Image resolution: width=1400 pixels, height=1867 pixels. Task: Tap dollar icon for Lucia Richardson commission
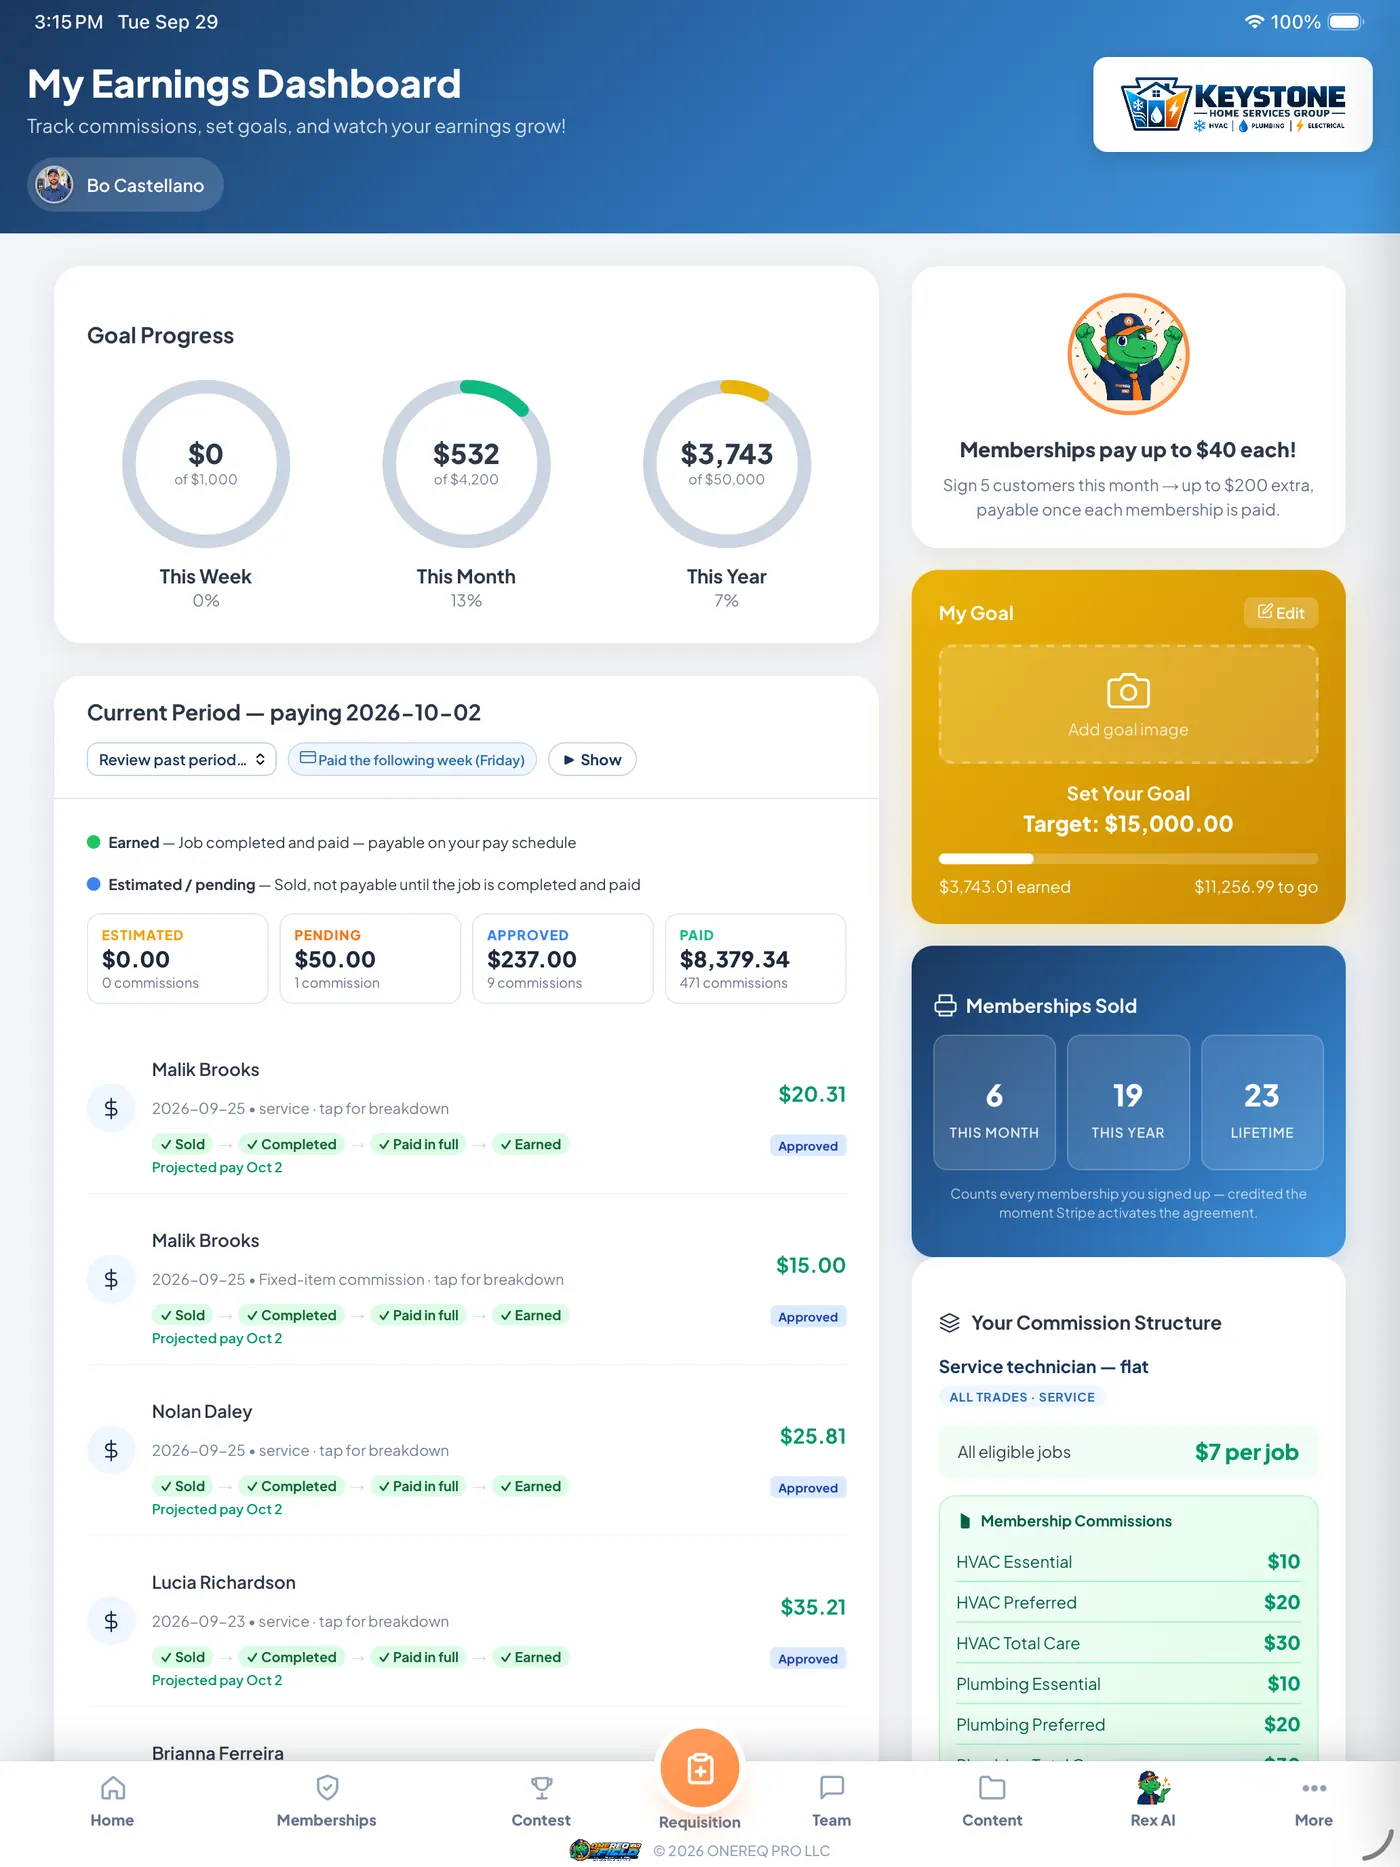111,1621
